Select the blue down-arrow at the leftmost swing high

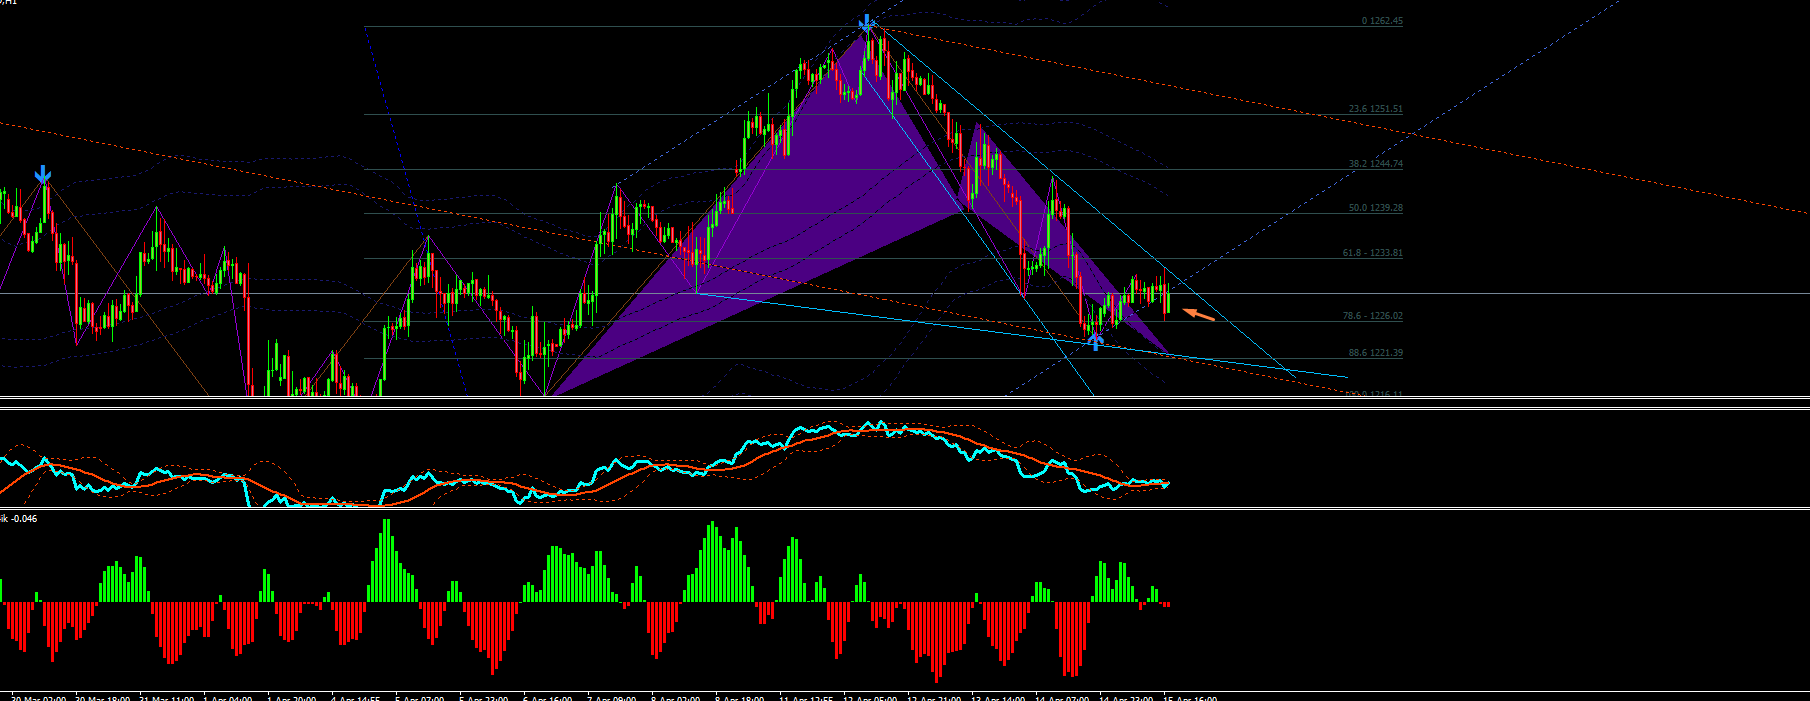click(43, 176)
